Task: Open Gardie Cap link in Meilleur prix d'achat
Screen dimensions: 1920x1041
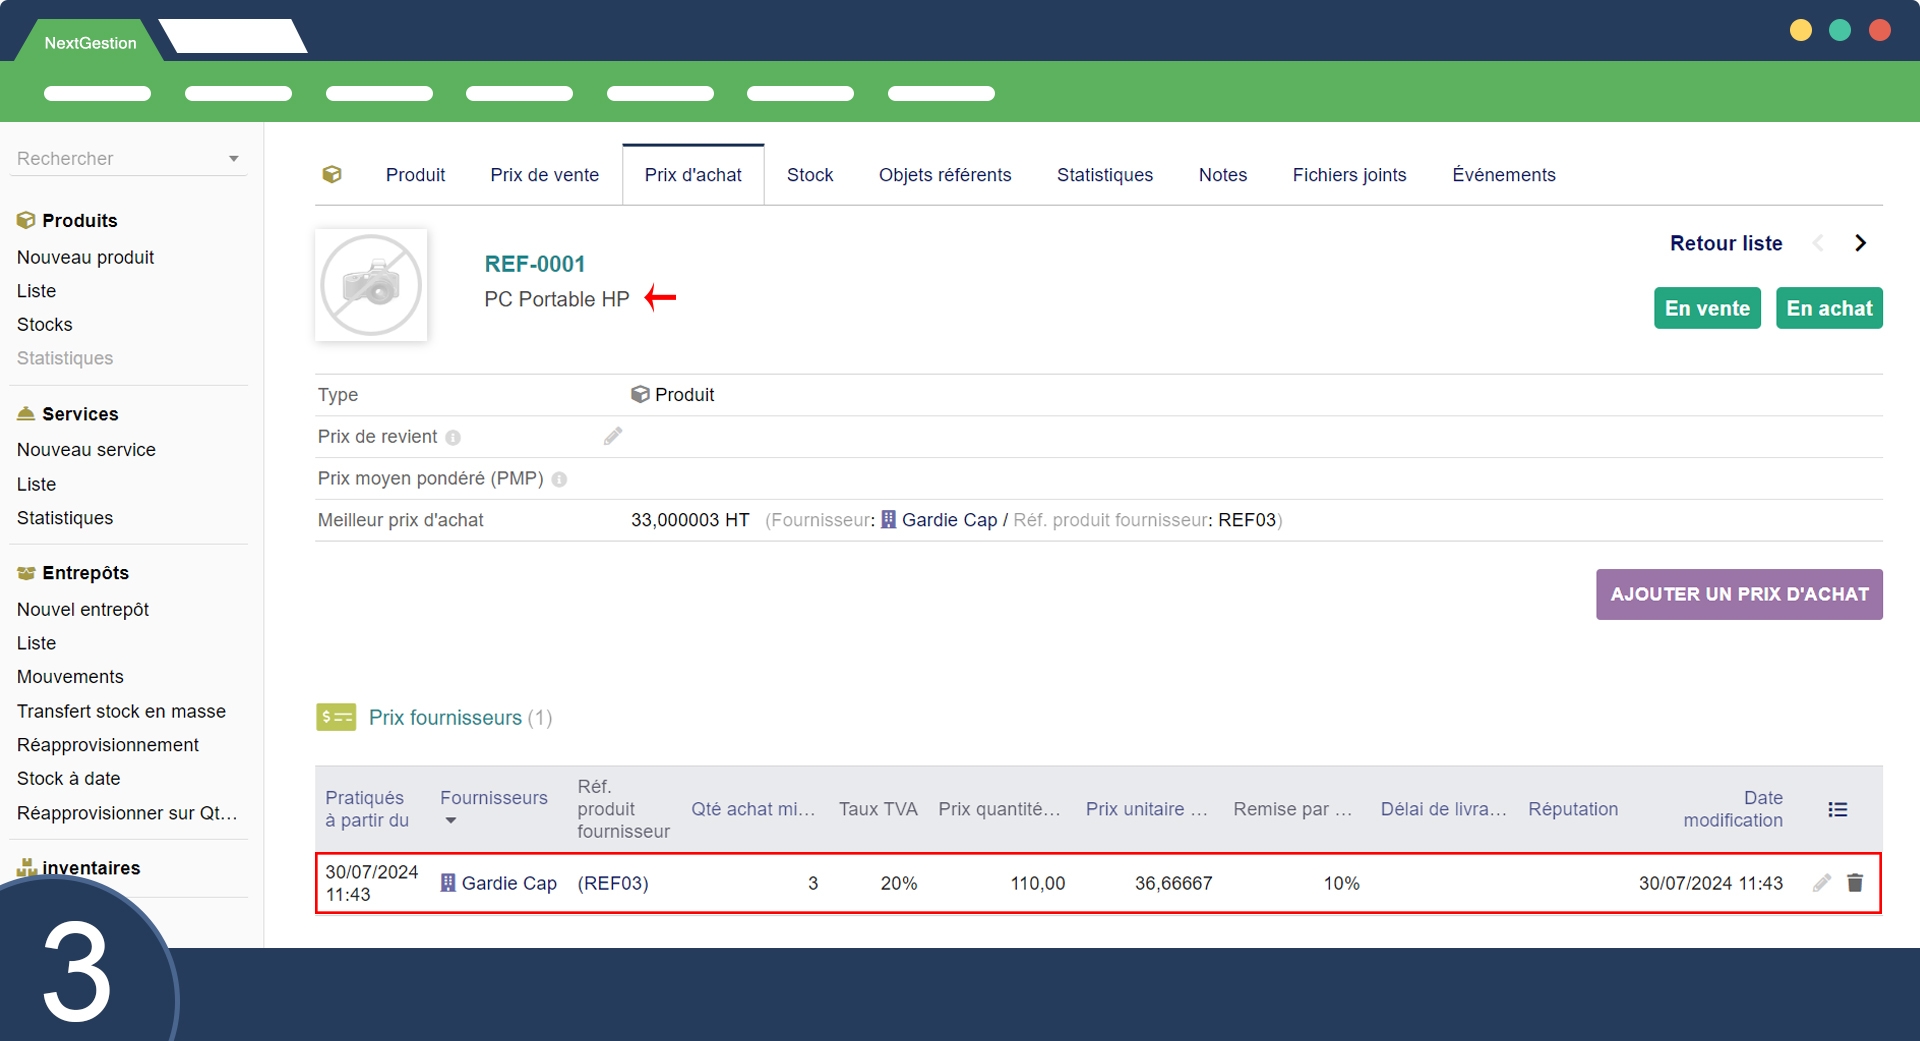Action: click(949, 520)
